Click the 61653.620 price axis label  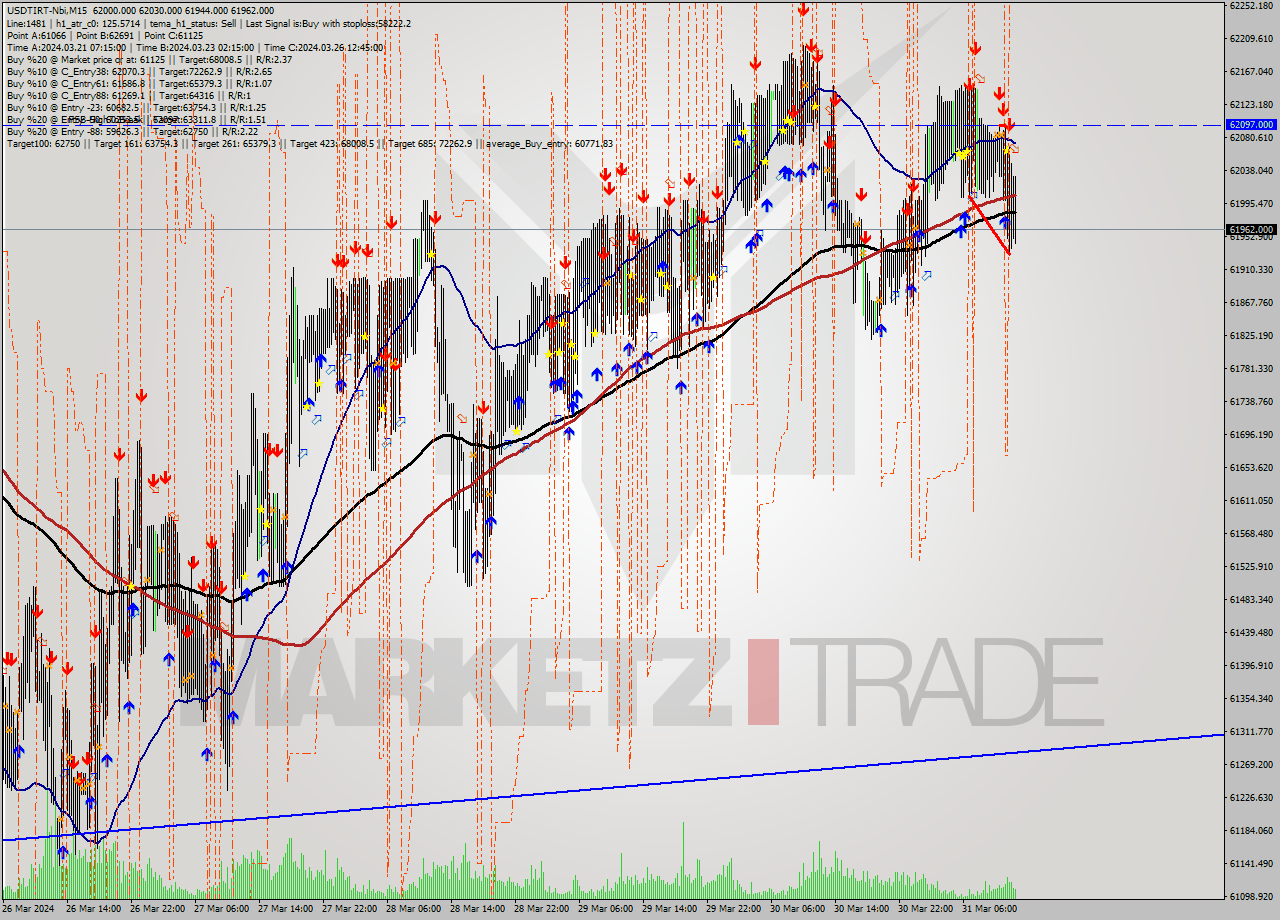[1251, 468]
